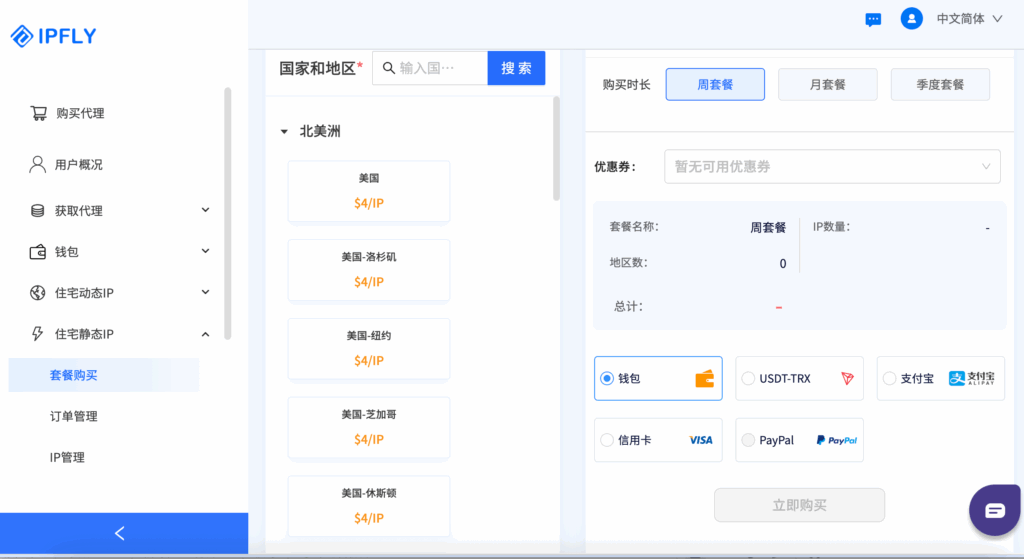Select the PayPal payment radio button

coord(748,440)
